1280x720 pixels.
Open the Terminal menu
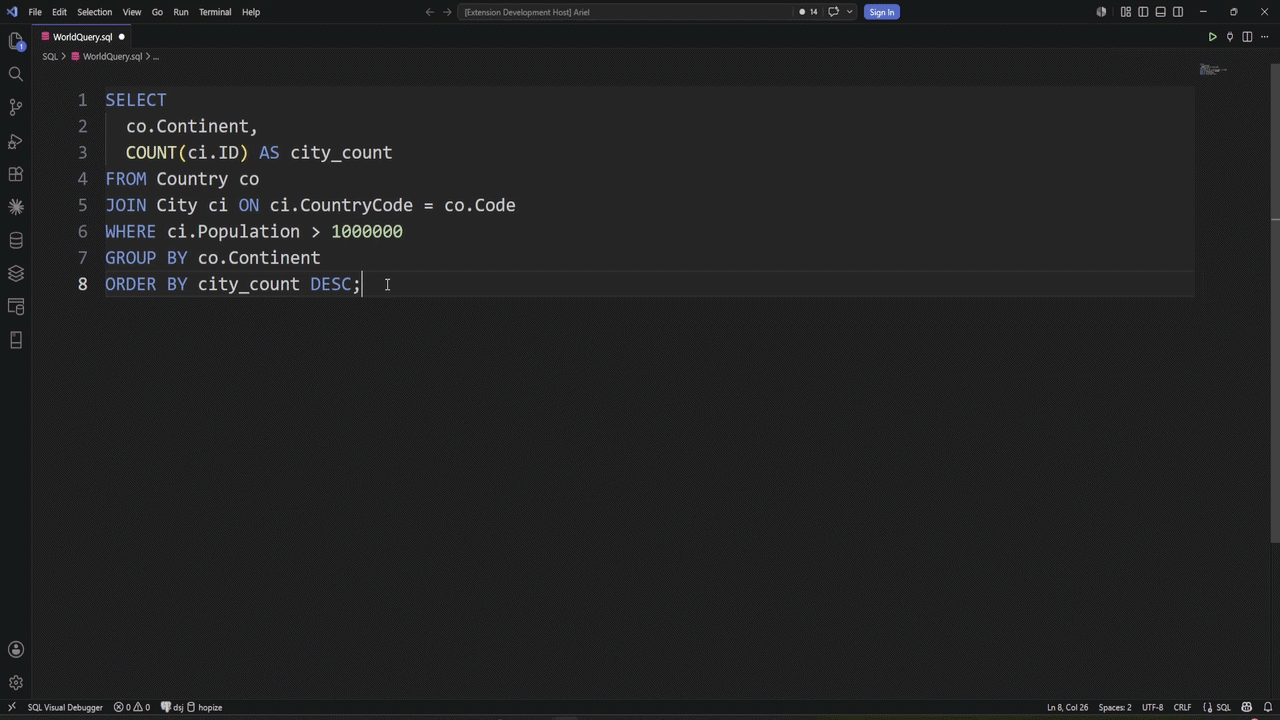pos(215,12)
